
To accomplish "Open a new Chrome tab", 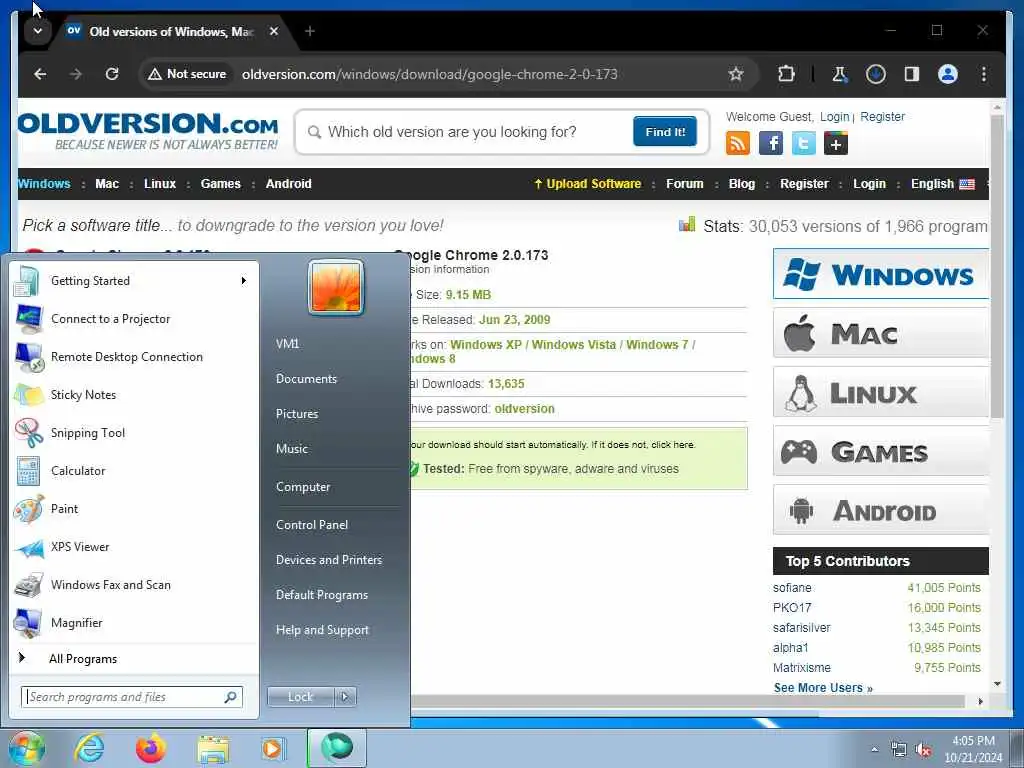I will click(310, 31).
